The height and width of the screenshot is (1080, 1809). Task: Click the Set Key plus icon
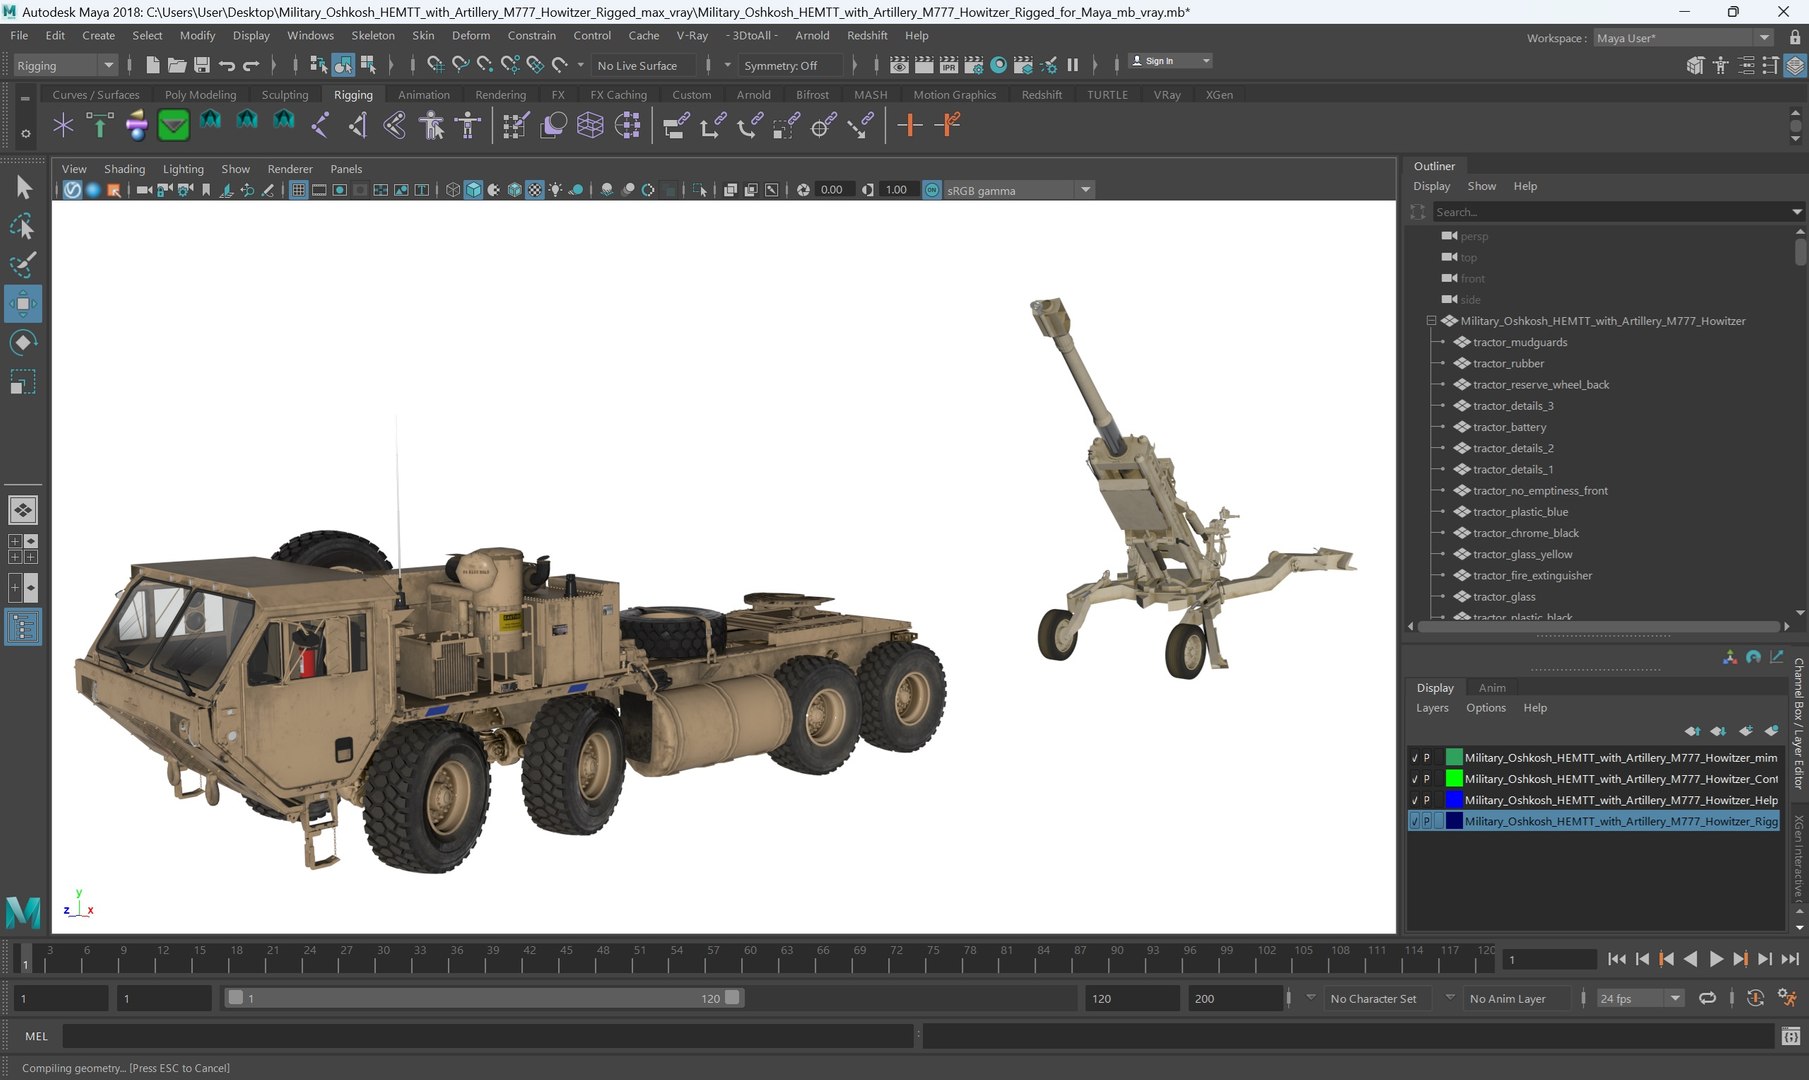(909, 125)
